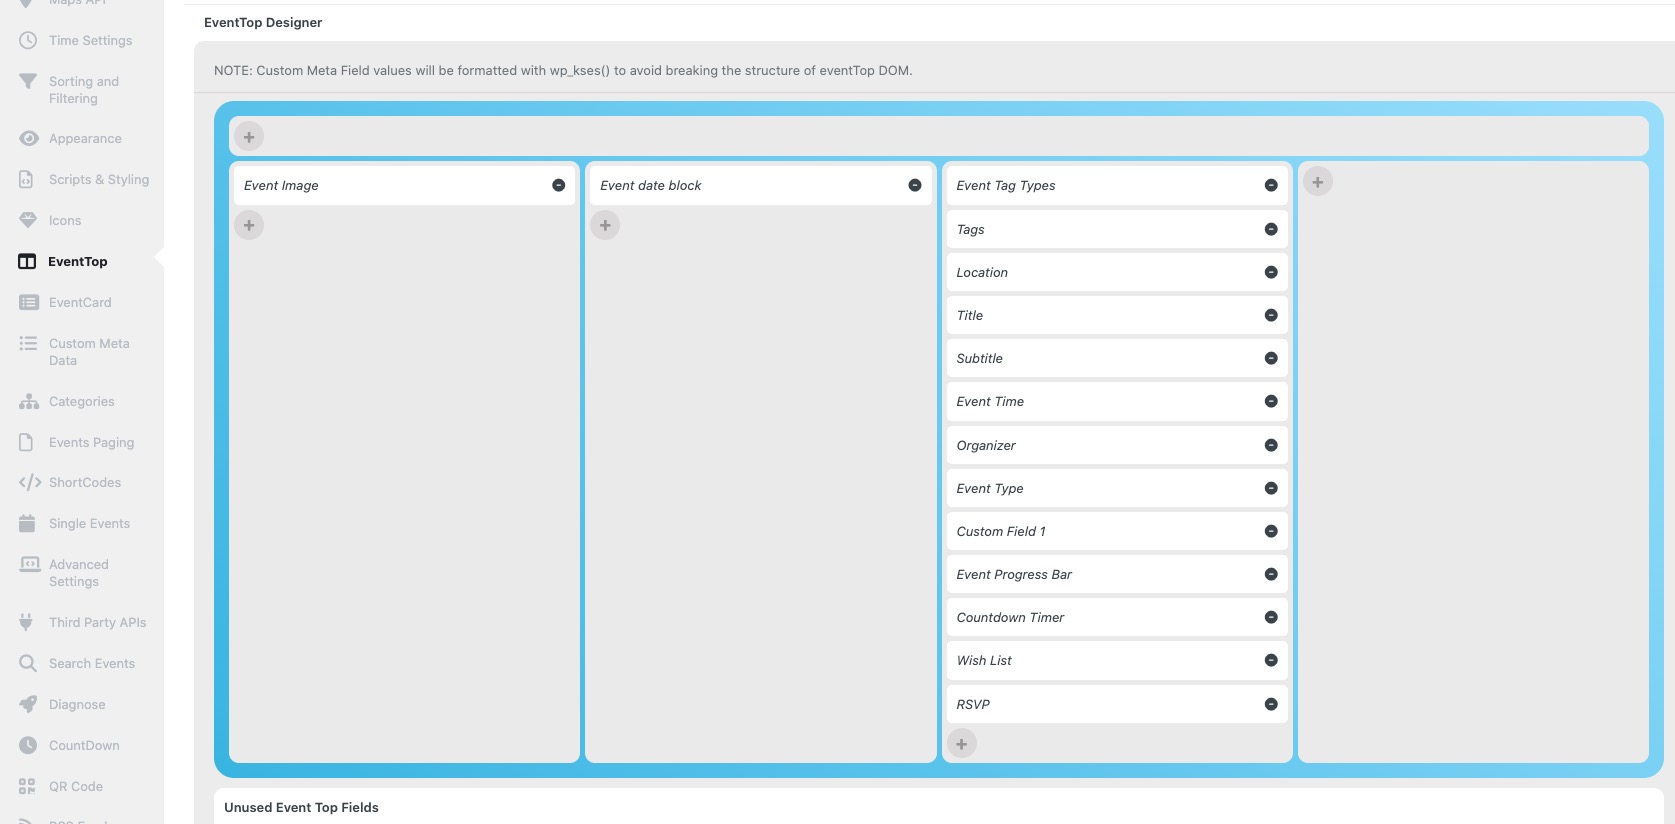Select the Wish List item
The height and width of the screenshot is (824, 1675).
[x=1116, y=660]
